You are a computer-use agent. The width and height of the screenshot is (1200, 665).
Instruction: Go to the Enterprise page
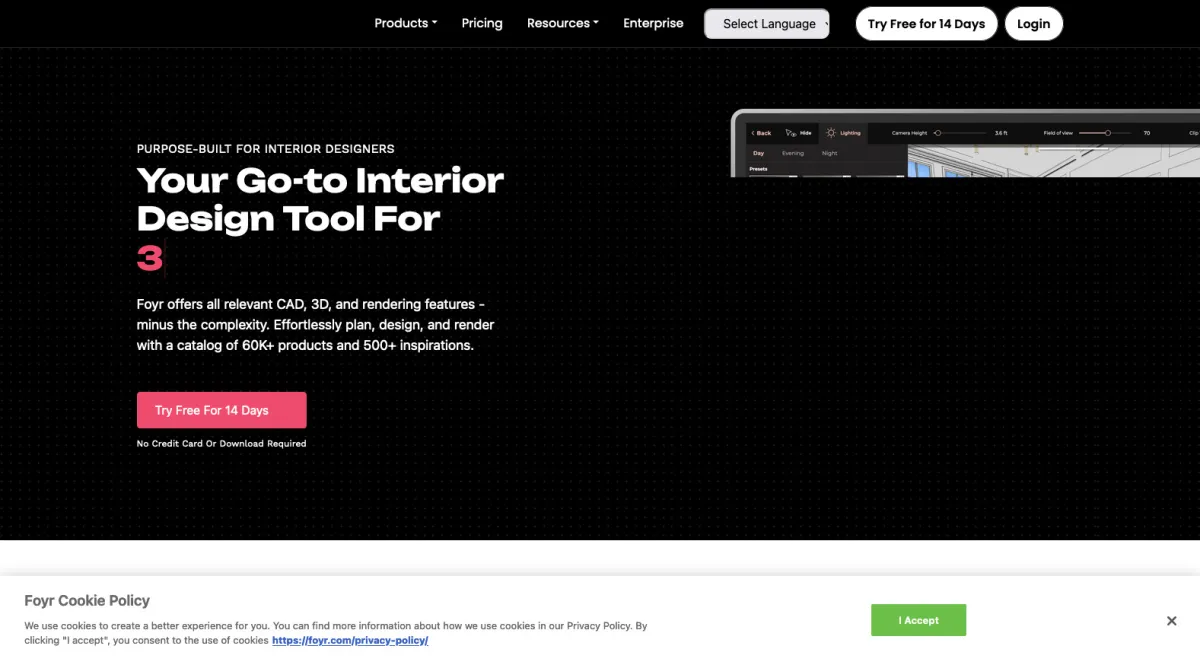(x=653, y=23)
